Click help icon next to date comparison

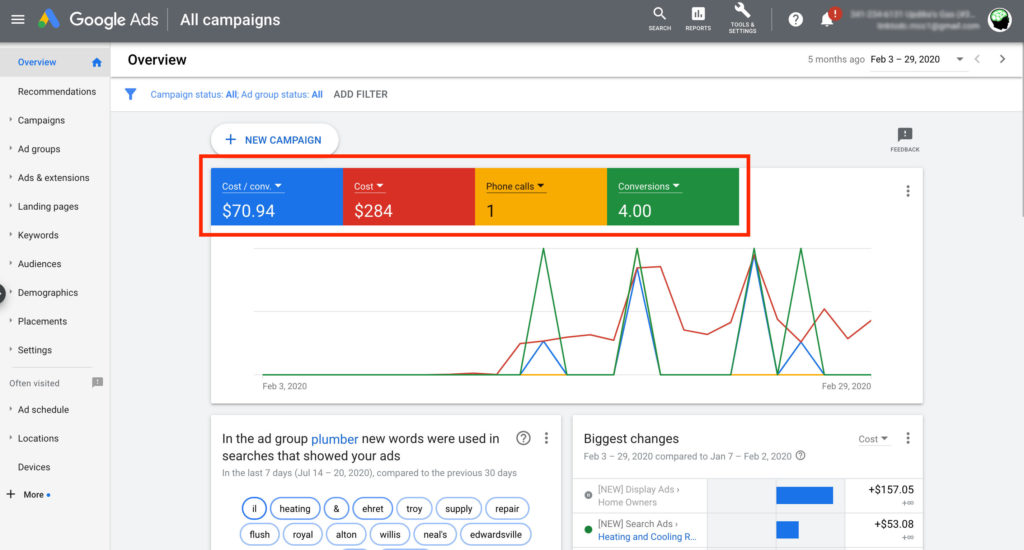[x=801, y=456]
